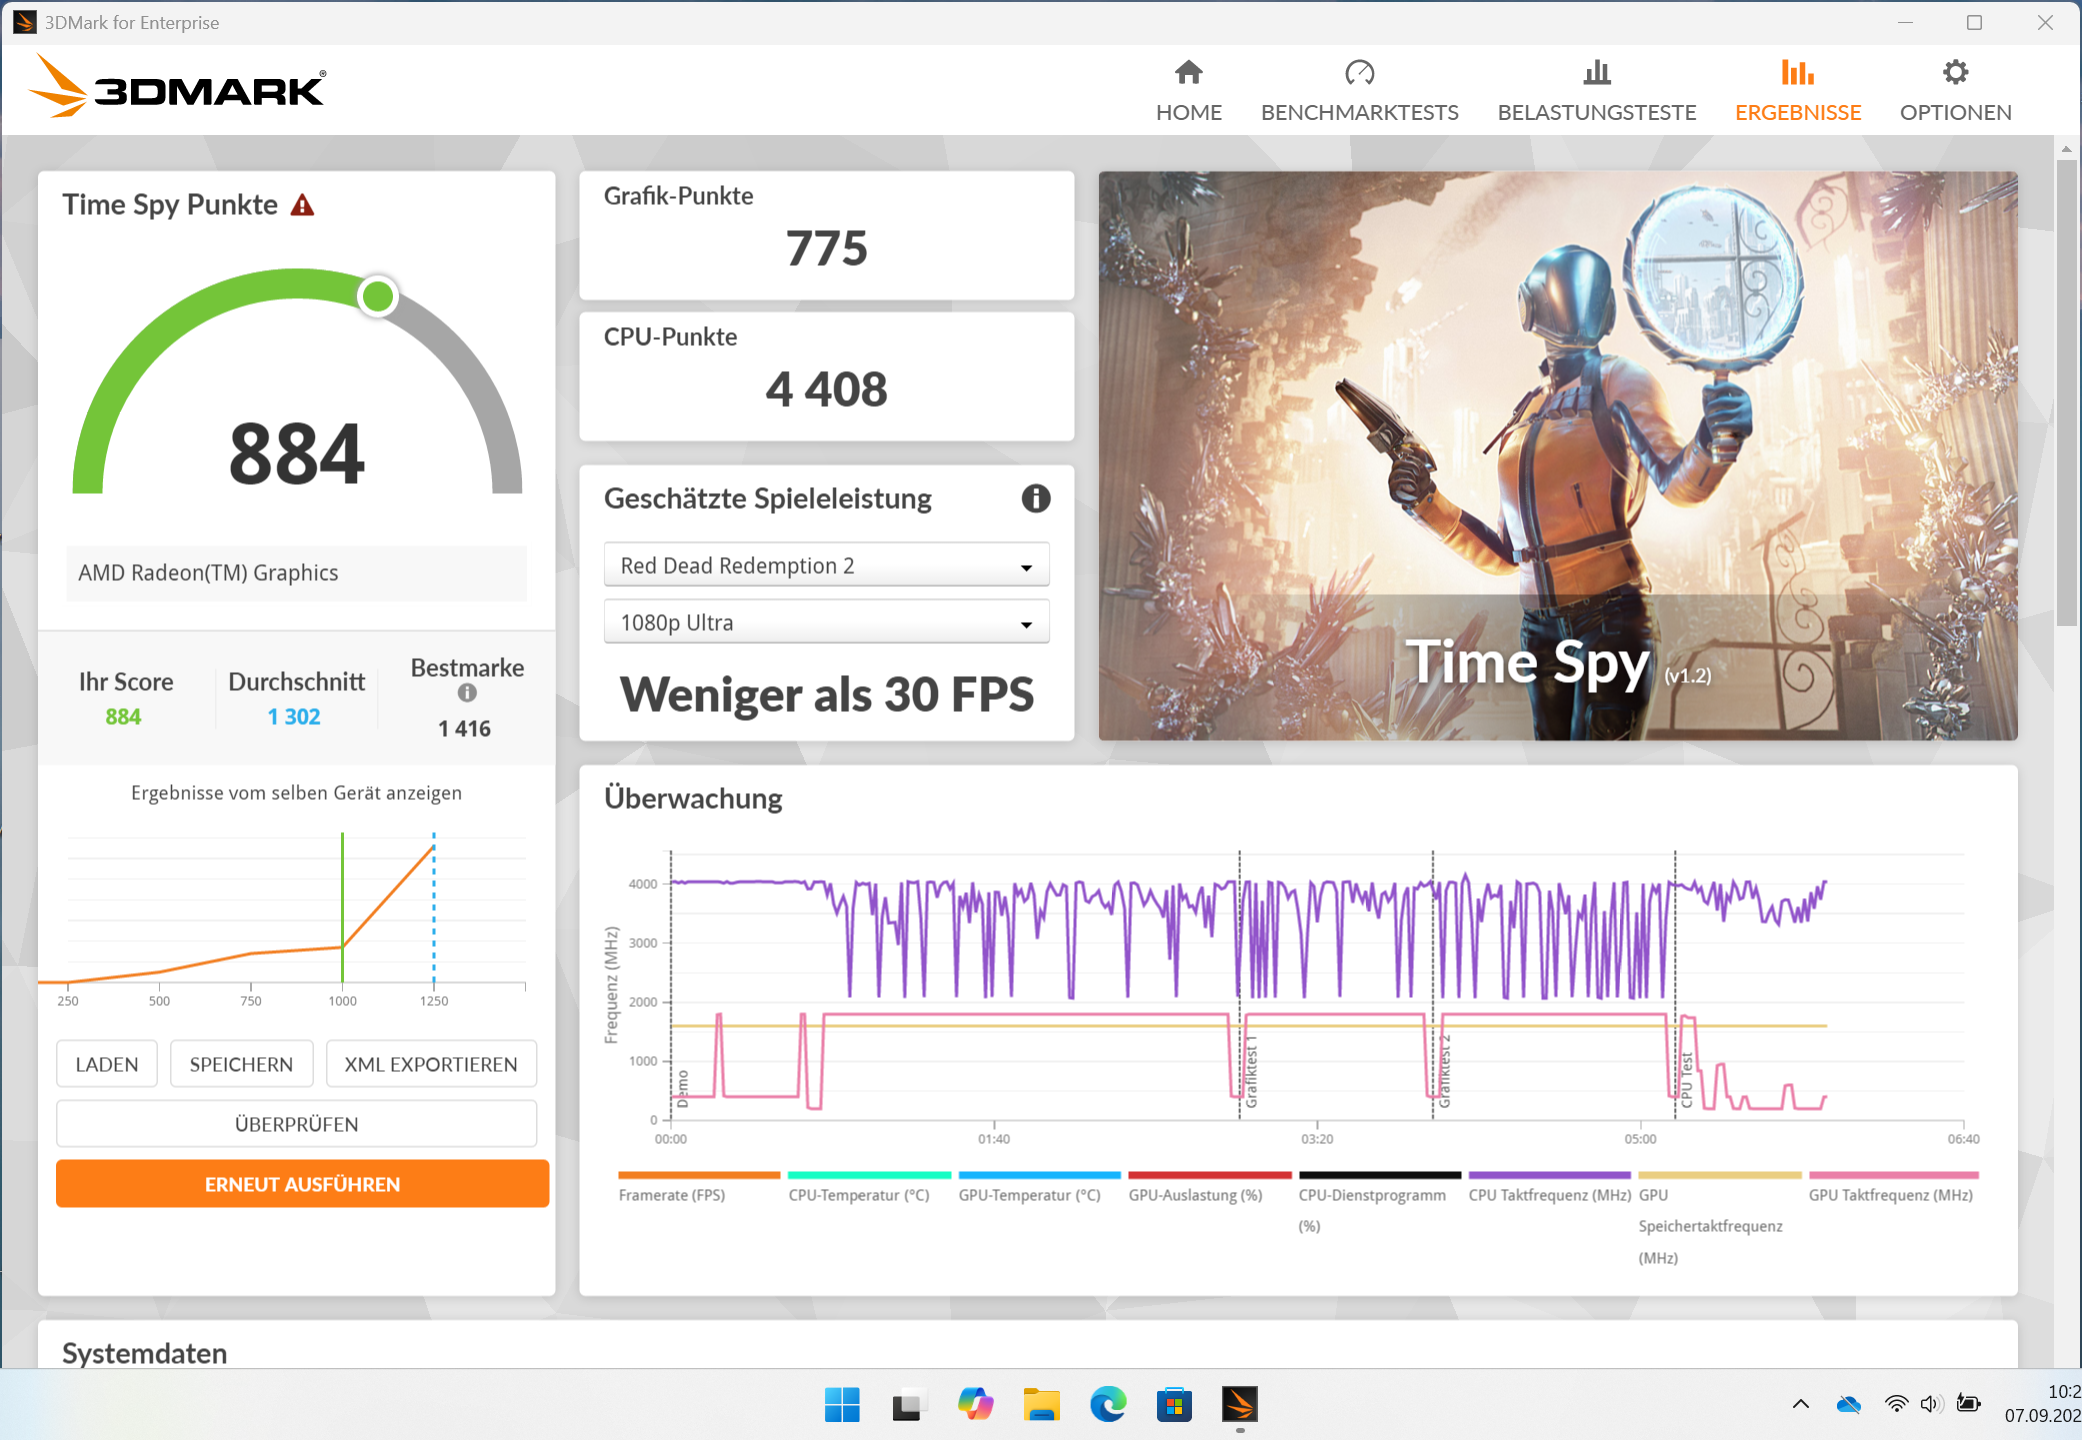Click Ergebnisse vom selben Gerät anzeigen link
Screen dimensions: 2082x1440
pyautogui.click(x=296, y=793)
